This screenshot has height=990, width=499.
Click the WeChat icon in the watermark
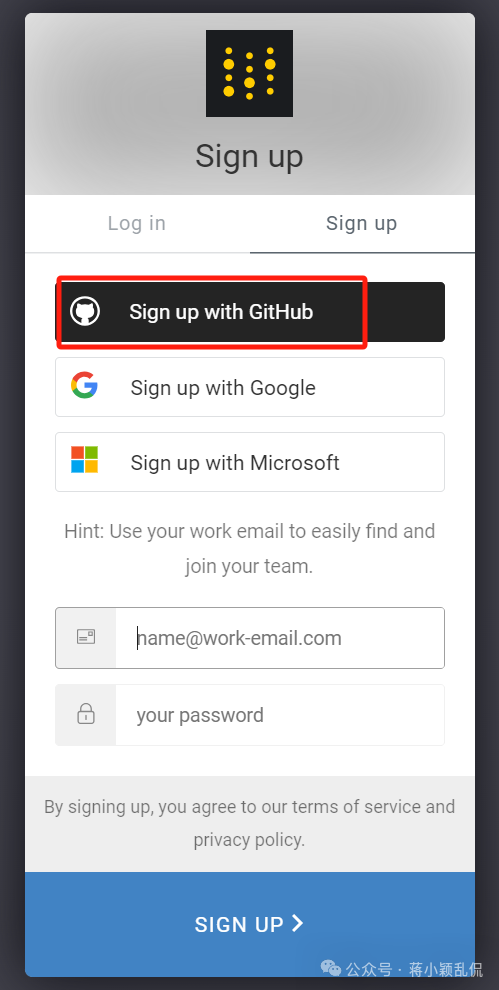[331, 968]
